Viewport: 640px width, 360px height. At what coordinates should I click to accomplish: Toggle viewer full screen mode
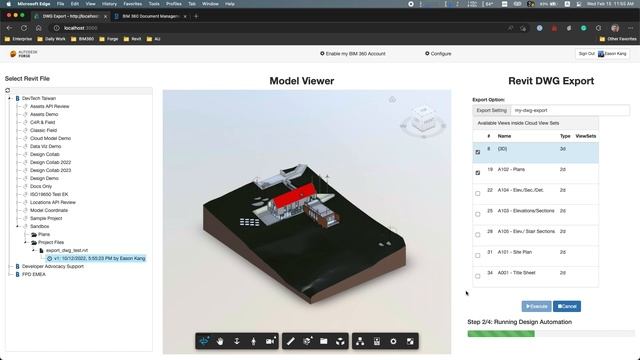pyautogui.click(x=410, y=341)
